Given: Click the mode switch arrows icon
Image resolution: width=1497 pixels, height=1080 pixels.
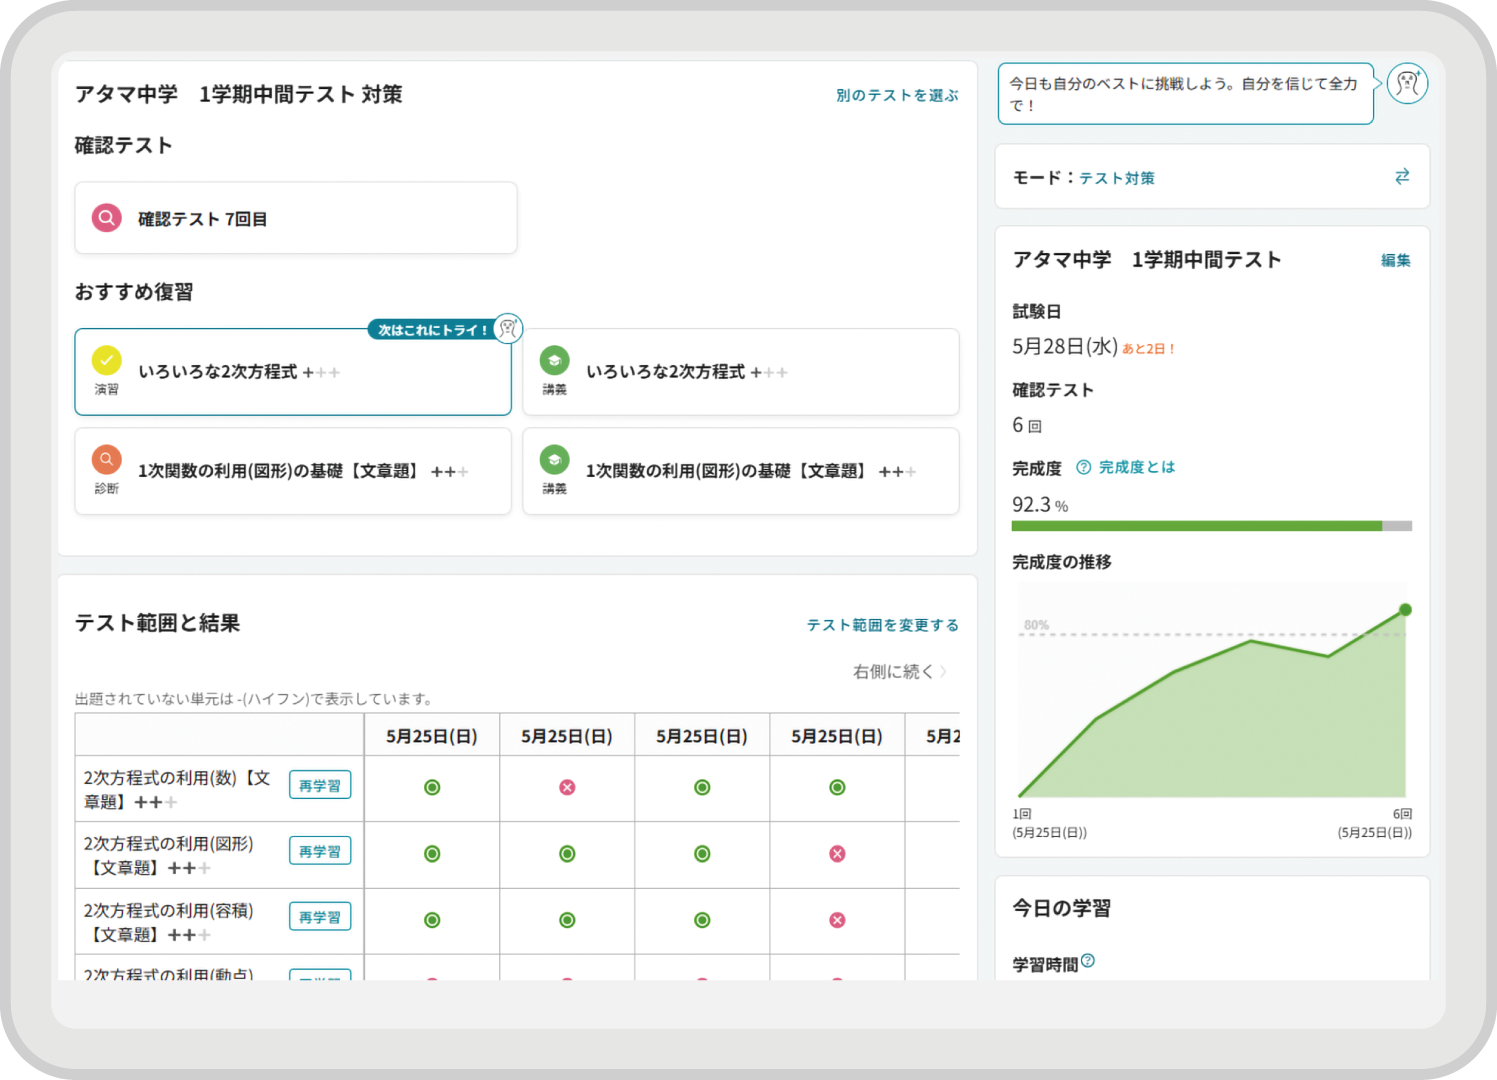Looking at the screenshot, I should tap(1402, 176).
